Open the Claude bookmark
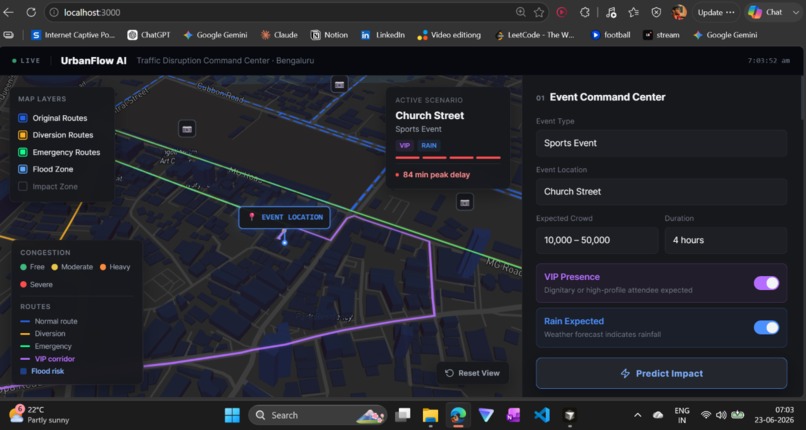 [x=279, y=35]
